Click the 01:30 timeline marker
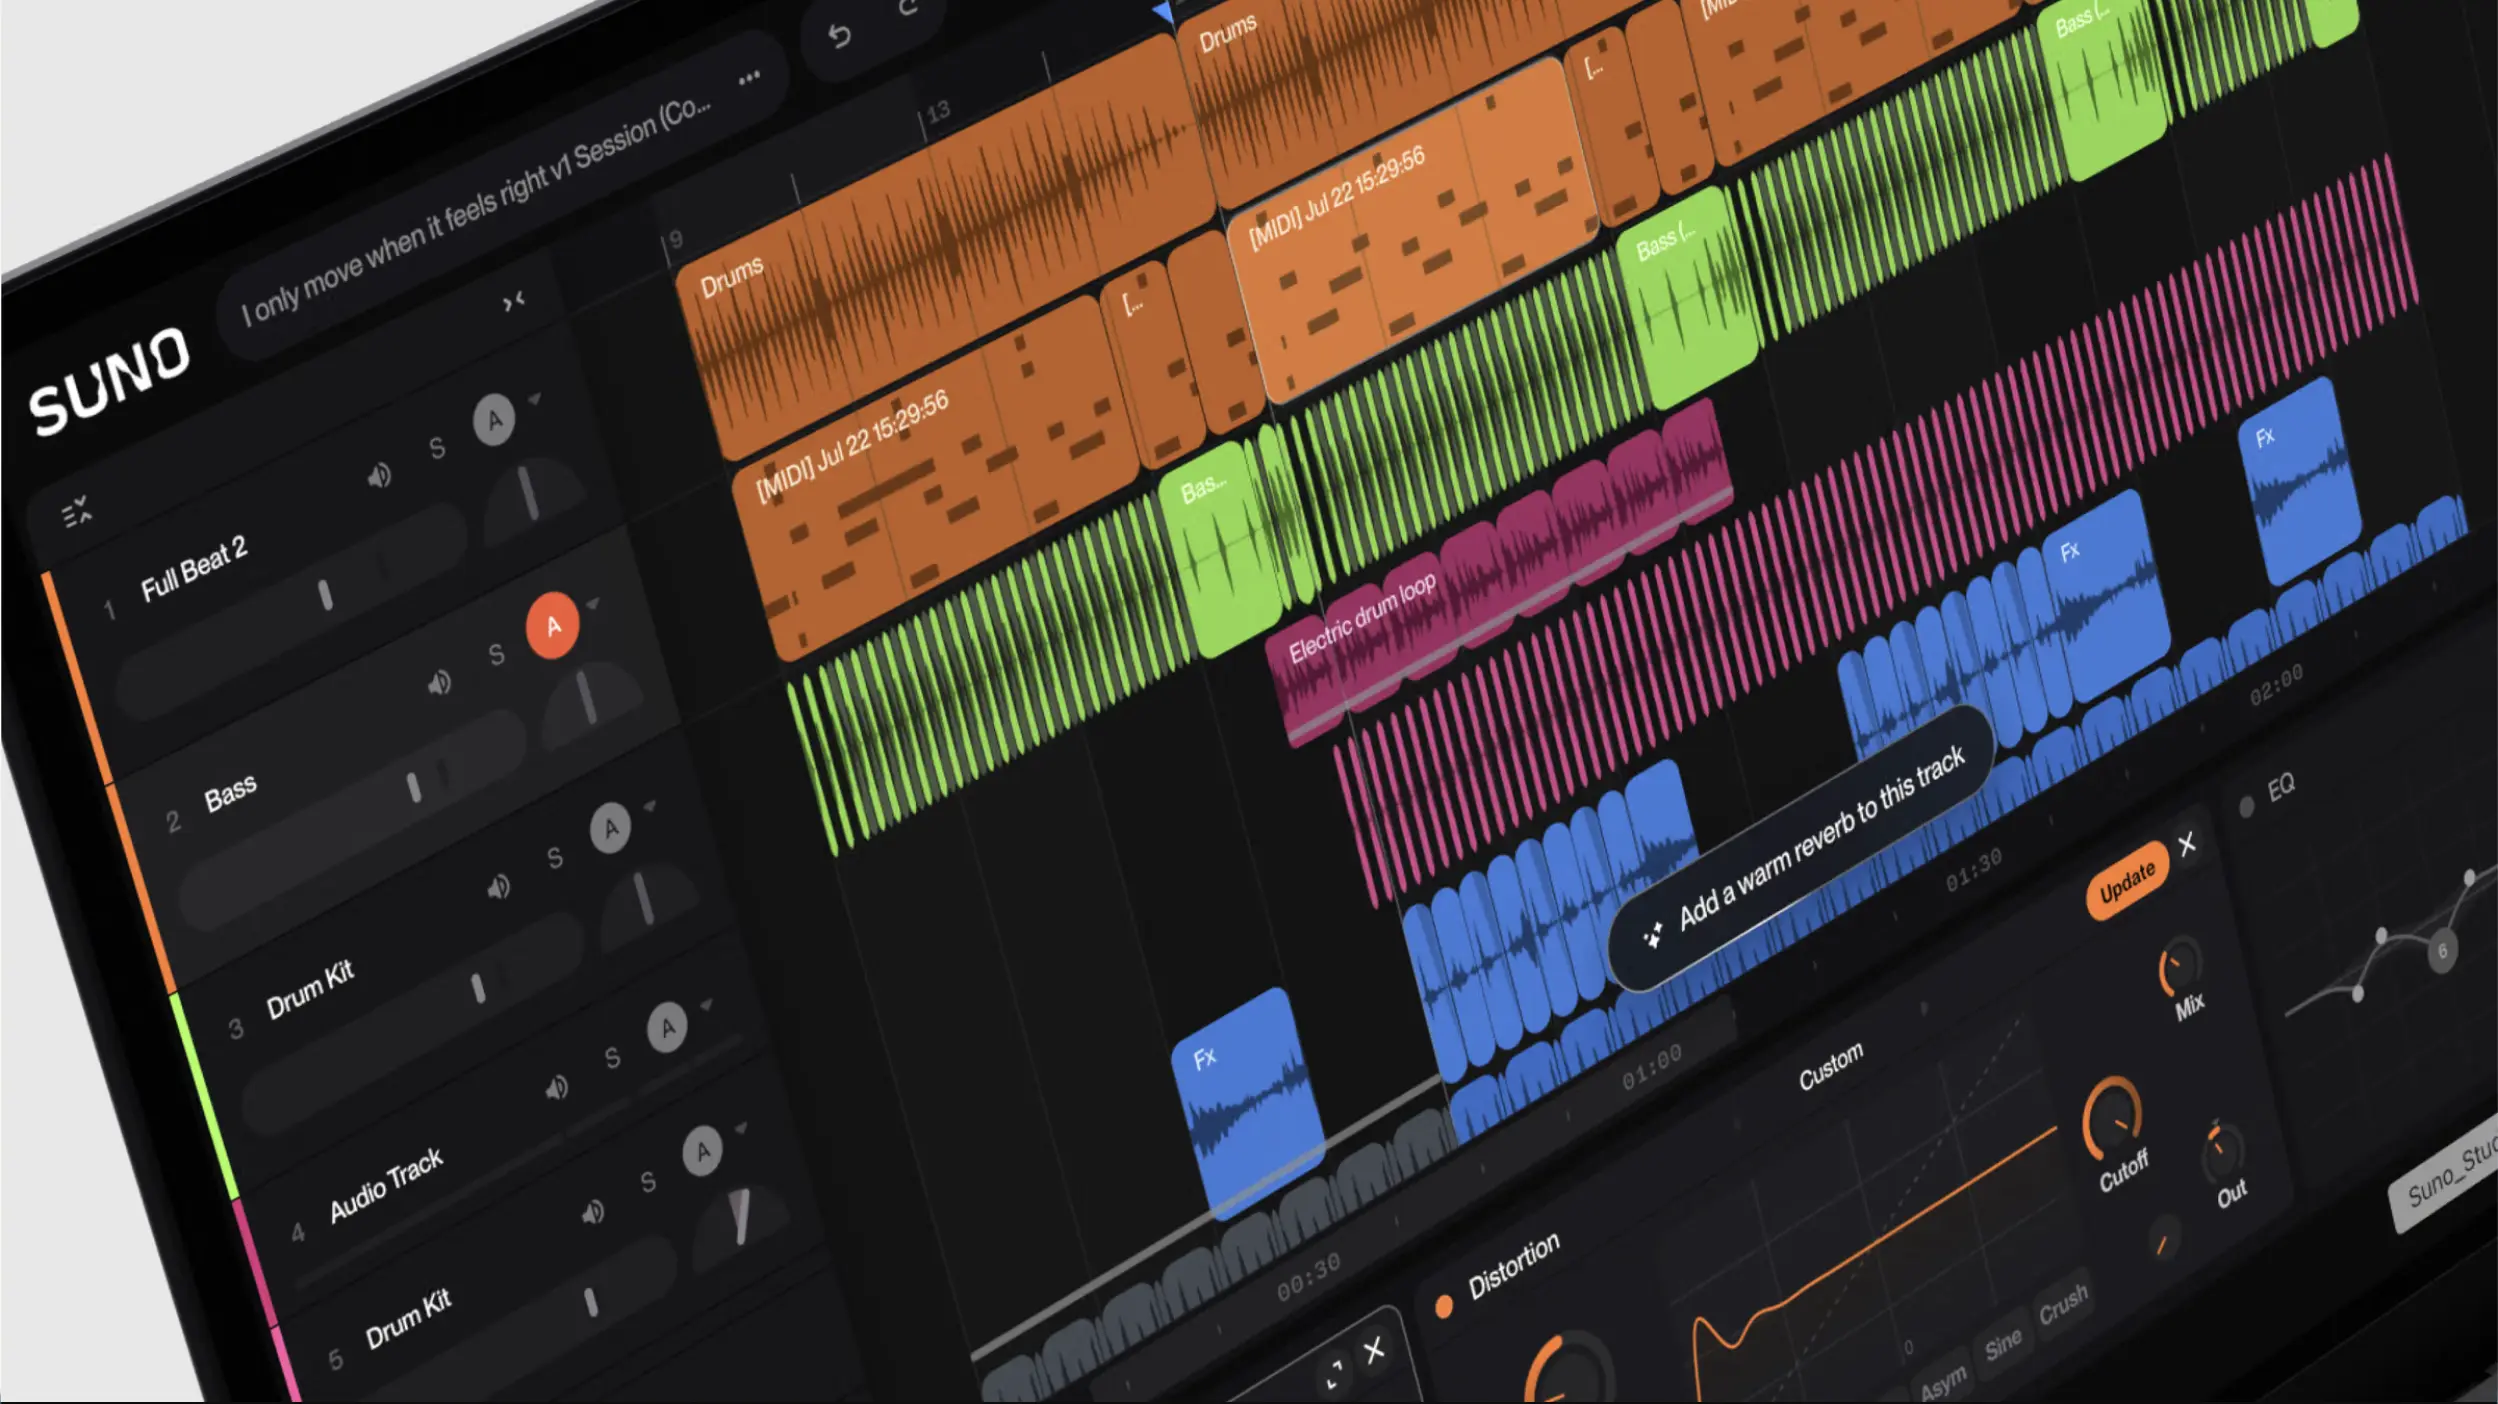Image resolution: width=2498 pixels, height=1404 pixels. click(x=1973, y=870)
